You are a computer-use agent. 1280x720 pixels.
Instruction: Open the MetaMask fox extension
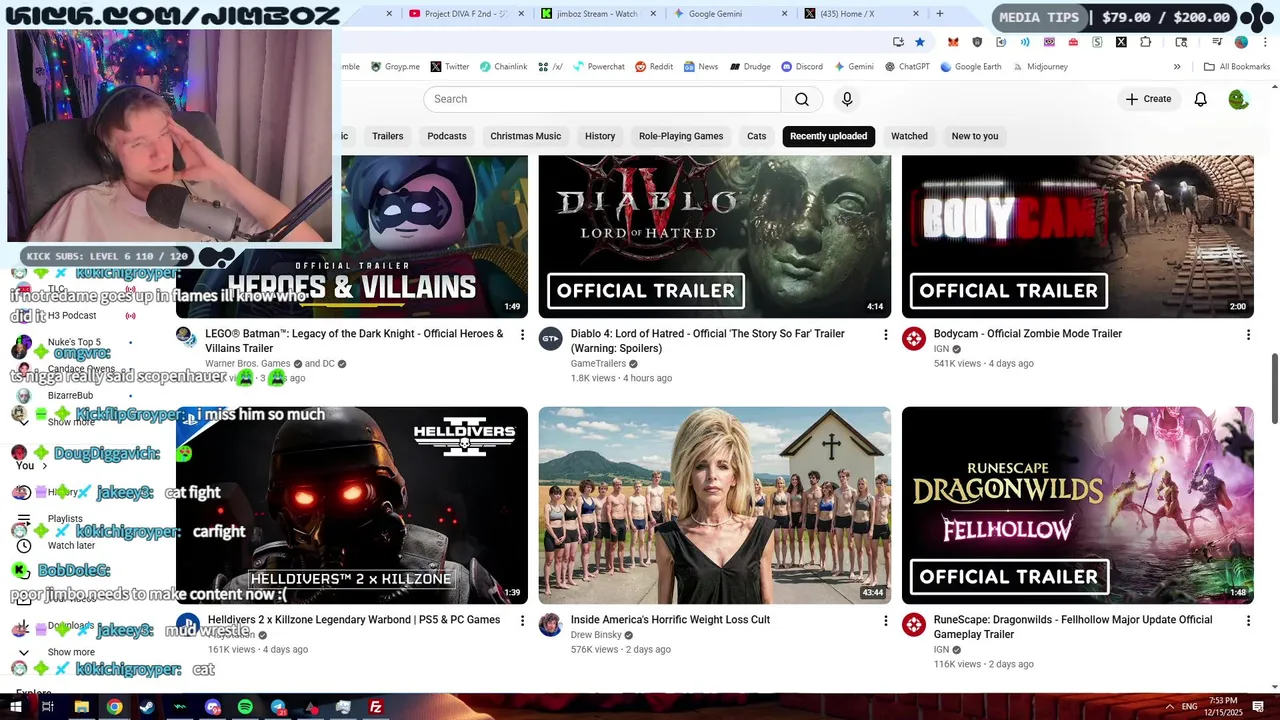(953, 42)
